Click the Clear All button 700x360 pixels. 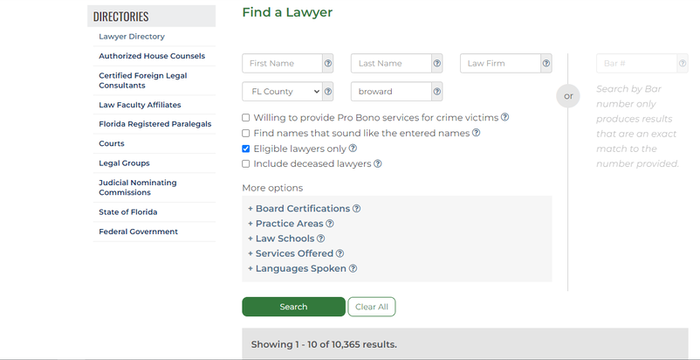(371, 307)
